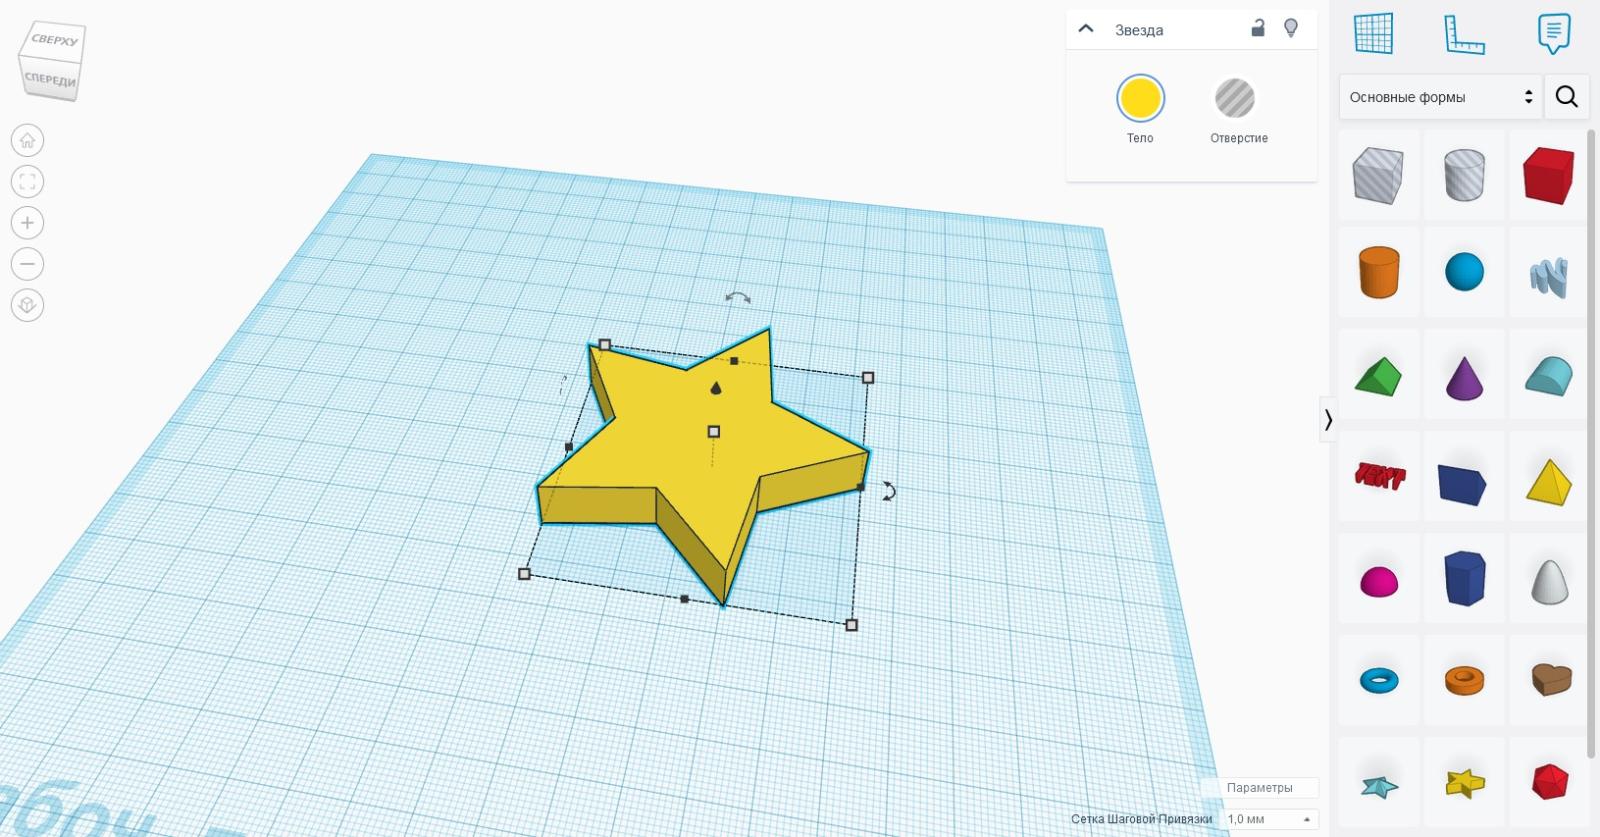Viewport: 1600px width, 837px height.
Task: Pick the brown heart shape
Action: [1550, 679]
